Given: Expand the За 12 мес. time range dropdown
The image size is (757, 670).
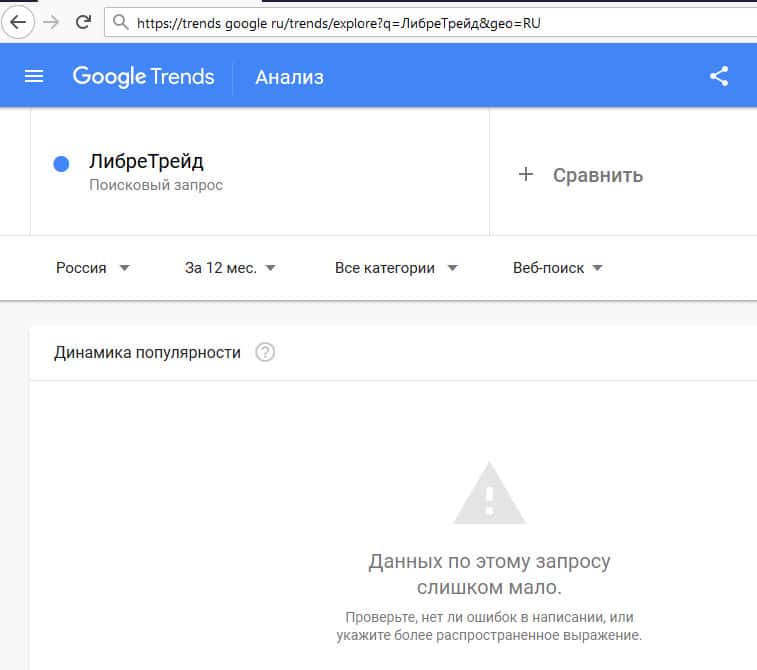Looking at the screenshot, I should [230, 268].
